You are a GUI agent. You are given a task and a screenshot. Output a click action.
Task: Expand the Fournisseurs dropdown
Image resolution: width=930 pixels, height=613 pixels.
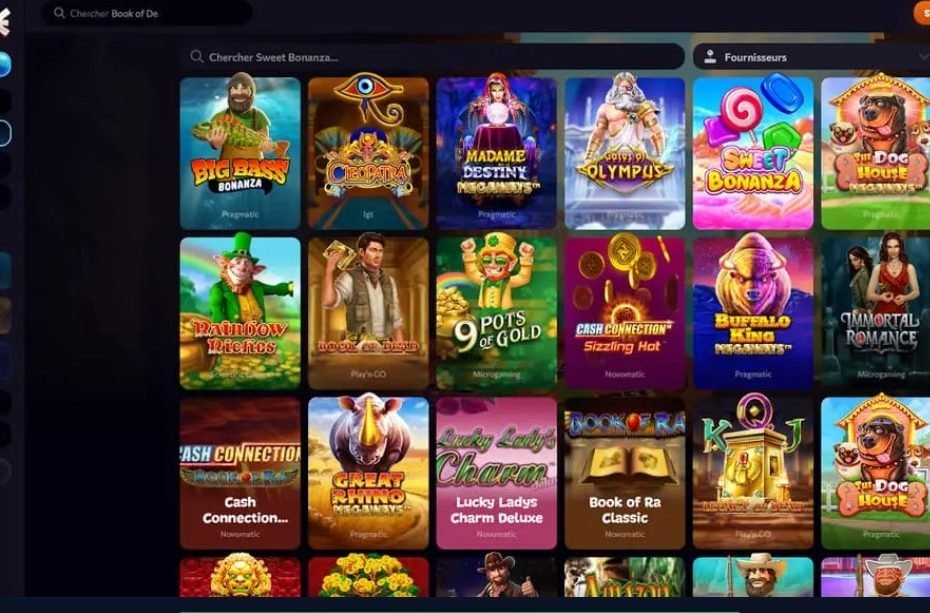click(x=811, y=57)
